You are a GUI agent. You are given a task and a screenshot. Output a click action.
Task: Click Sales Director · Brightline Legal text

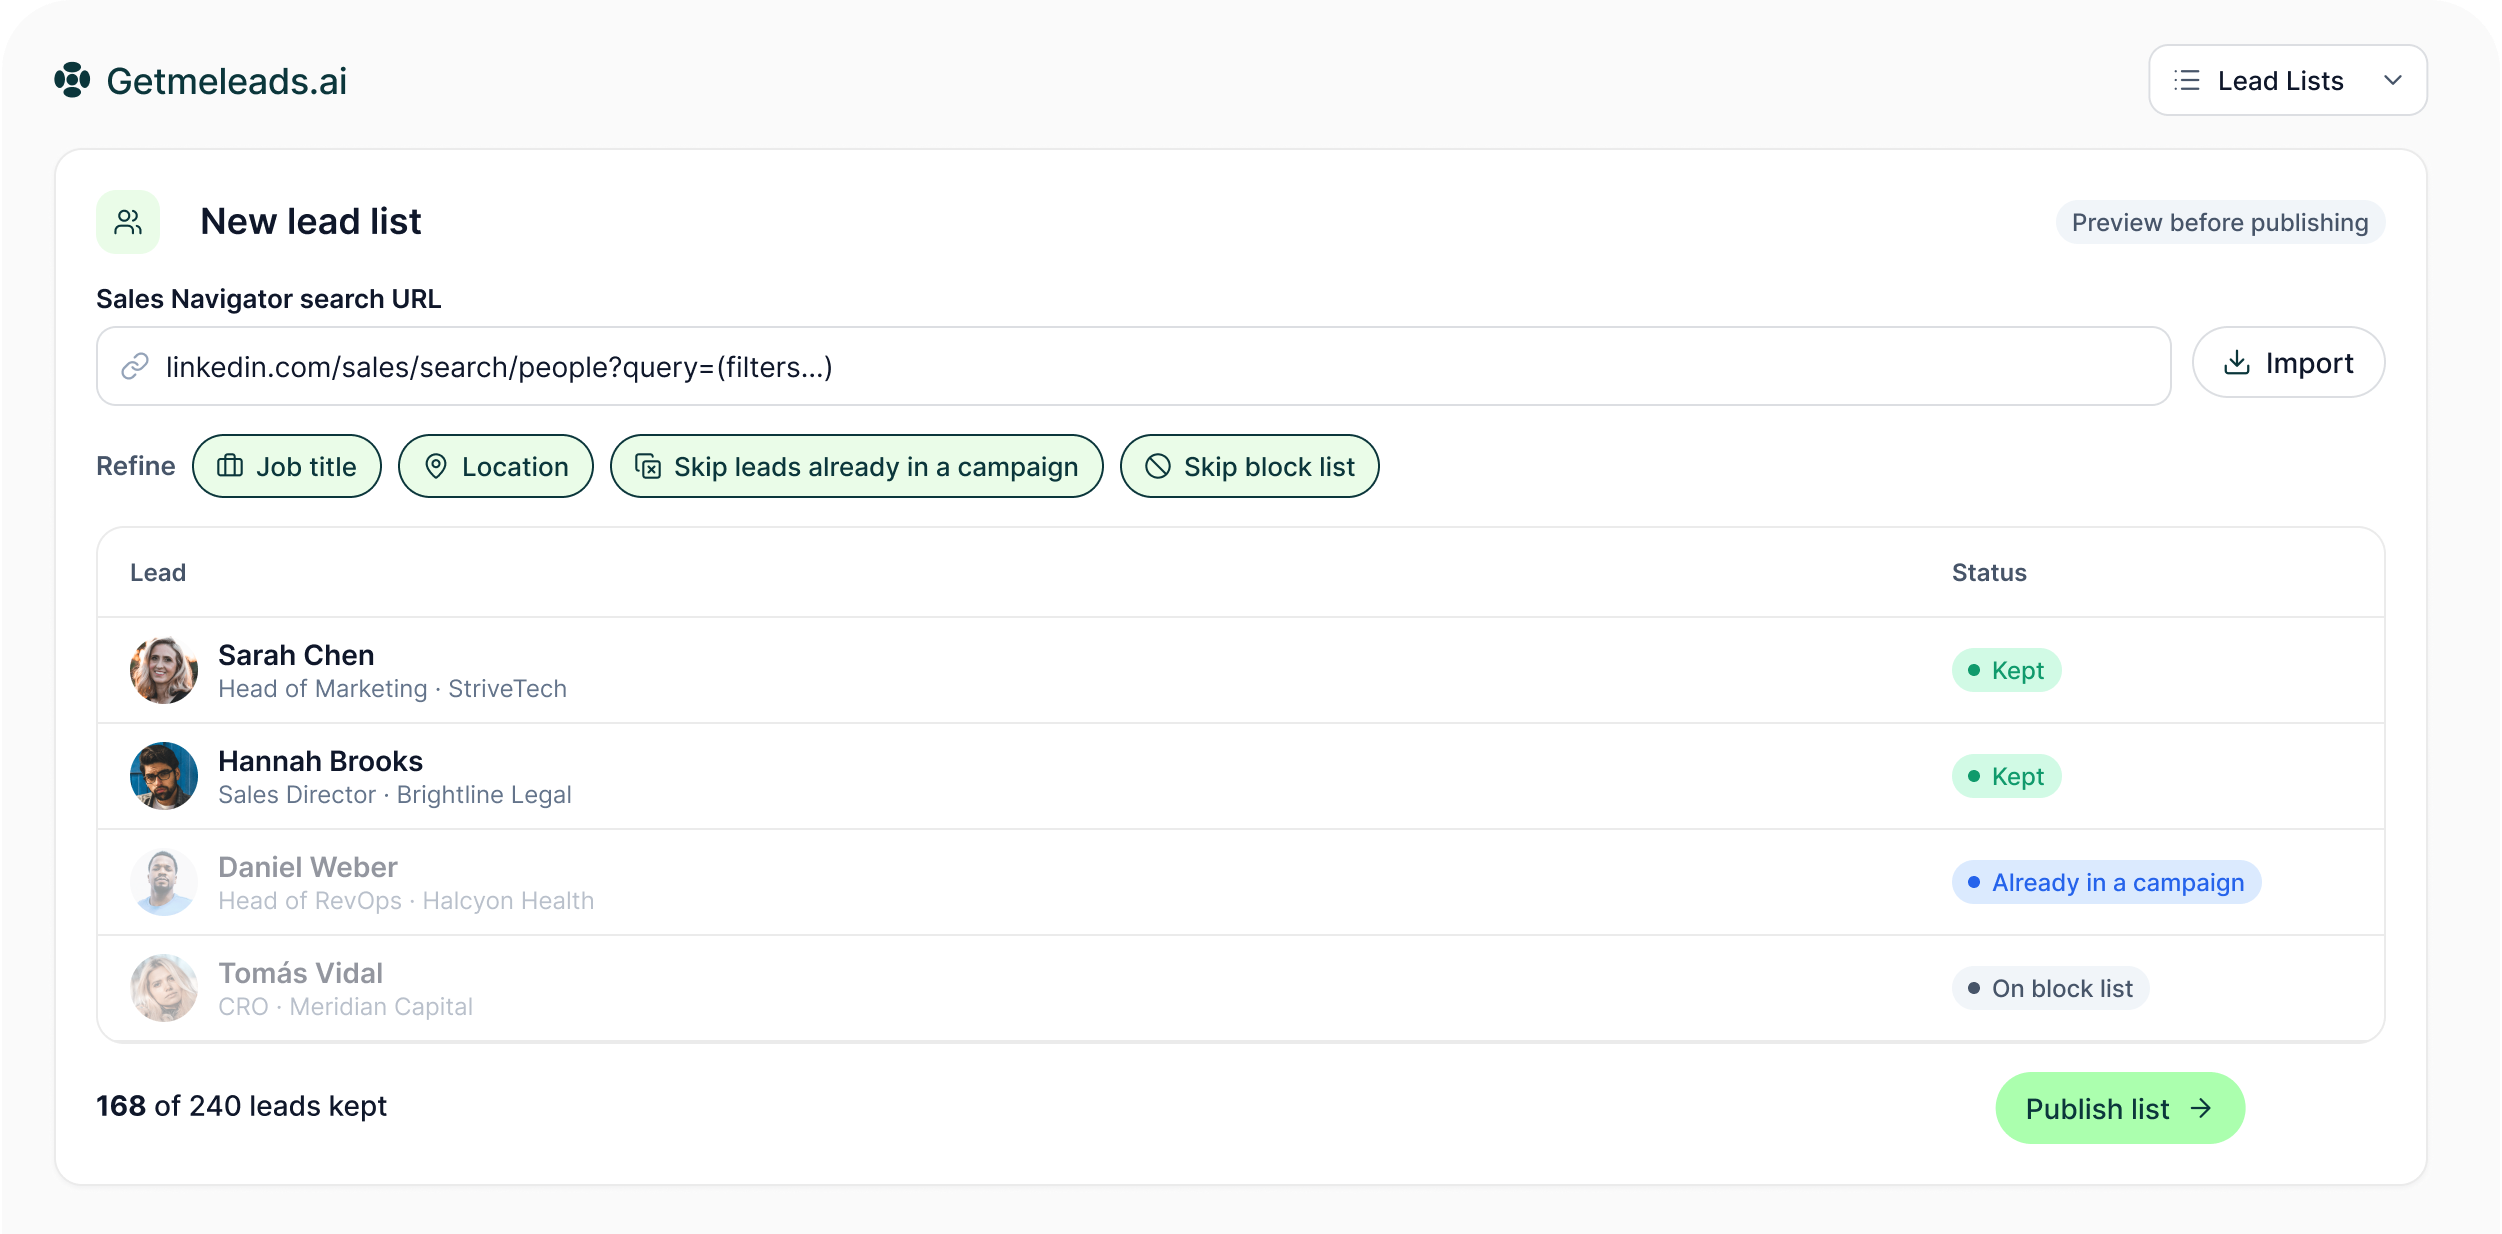[395, 795]
